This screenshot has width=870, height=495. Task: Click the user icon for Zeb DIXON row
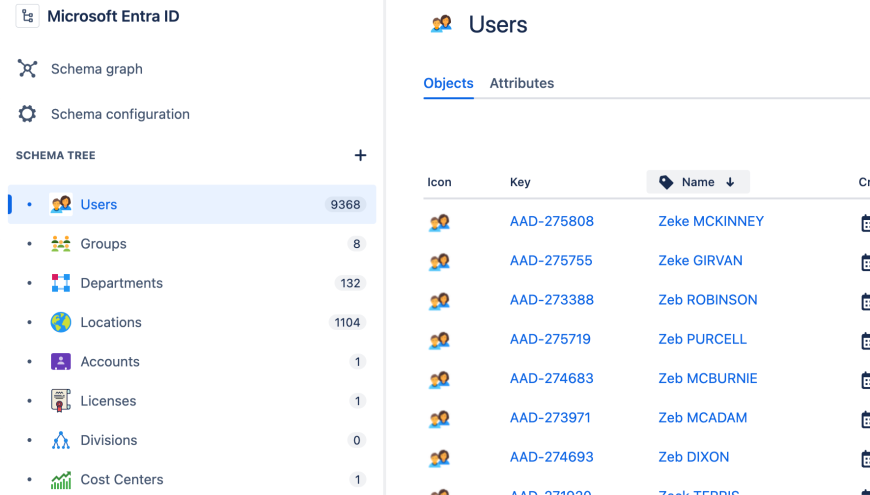pyautogui.click(x=439, y=458)
